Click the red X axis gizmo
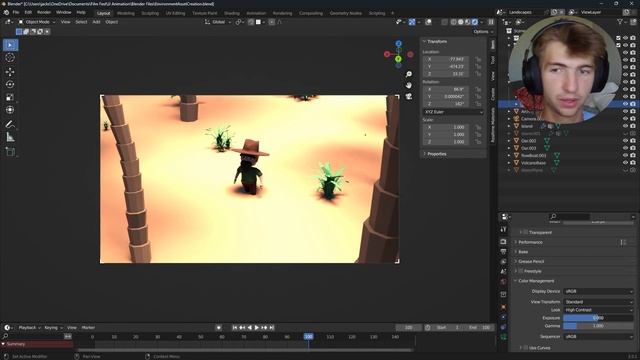 click(387, 54)
